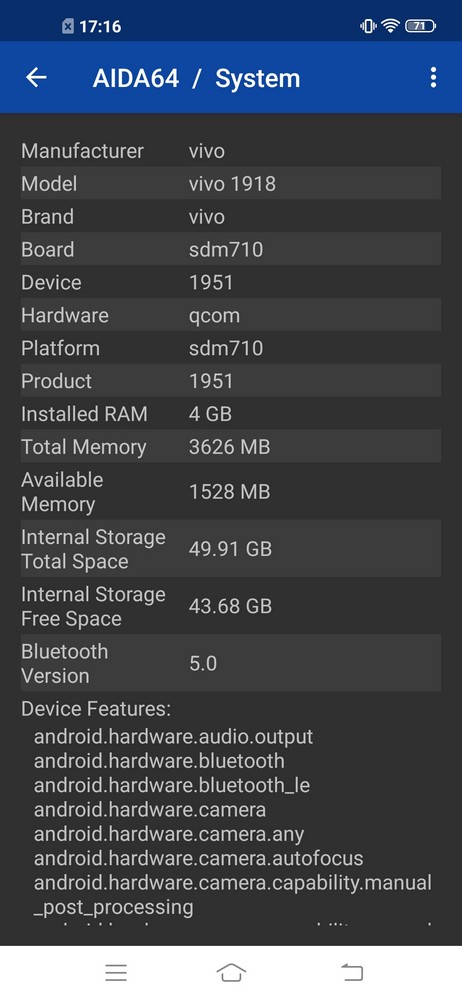Tap the Android back navigation button
This screenshot has width=462, height=1000.
(351, 972)
